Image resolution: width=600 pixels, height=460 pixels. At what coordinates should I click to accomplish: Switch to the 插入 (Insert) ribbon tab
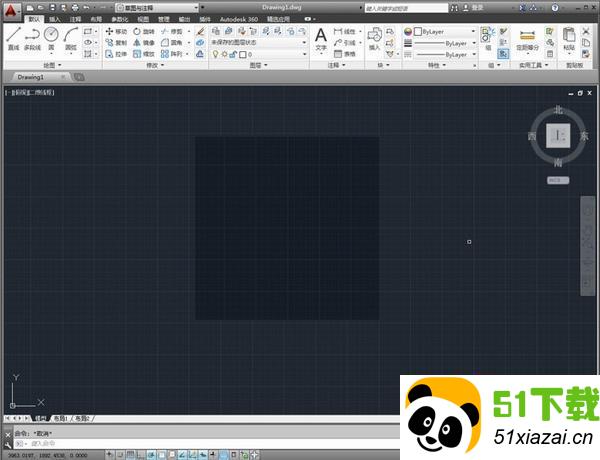point(55,19)
